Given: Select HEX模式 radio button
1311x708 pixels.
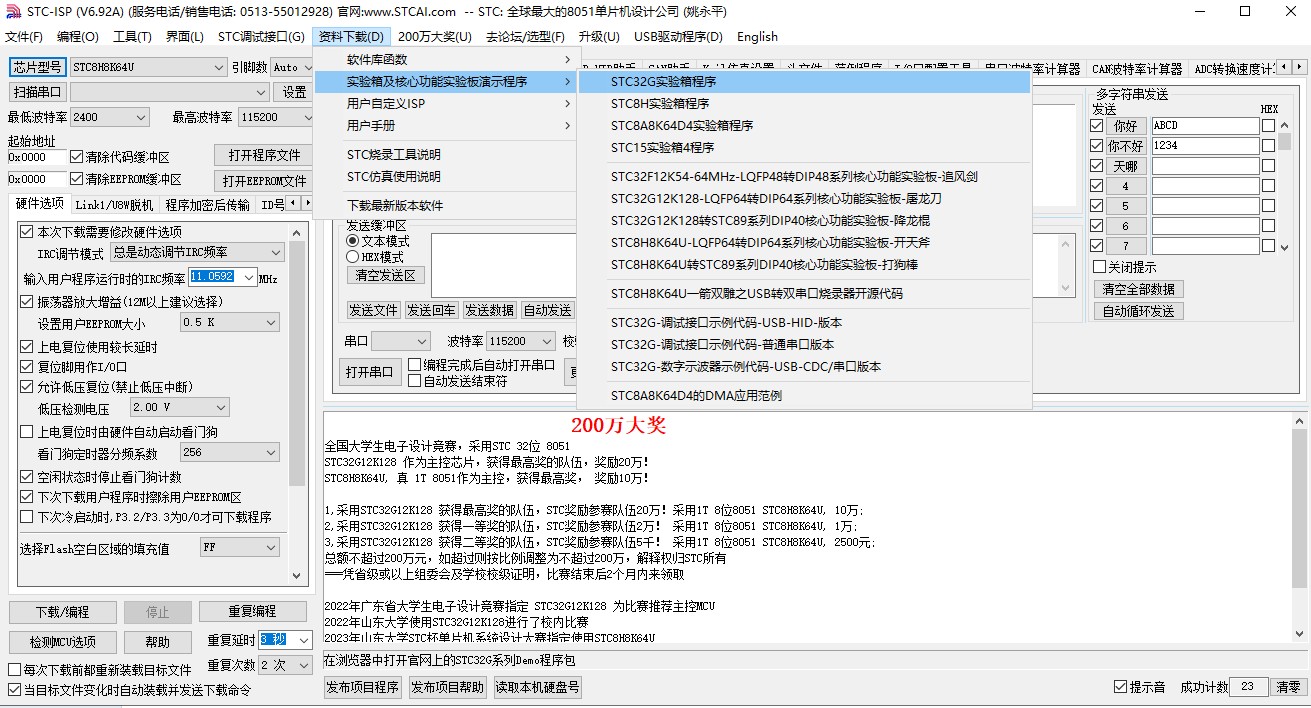Looking at the screenshot, I should [x=352, y=257].
